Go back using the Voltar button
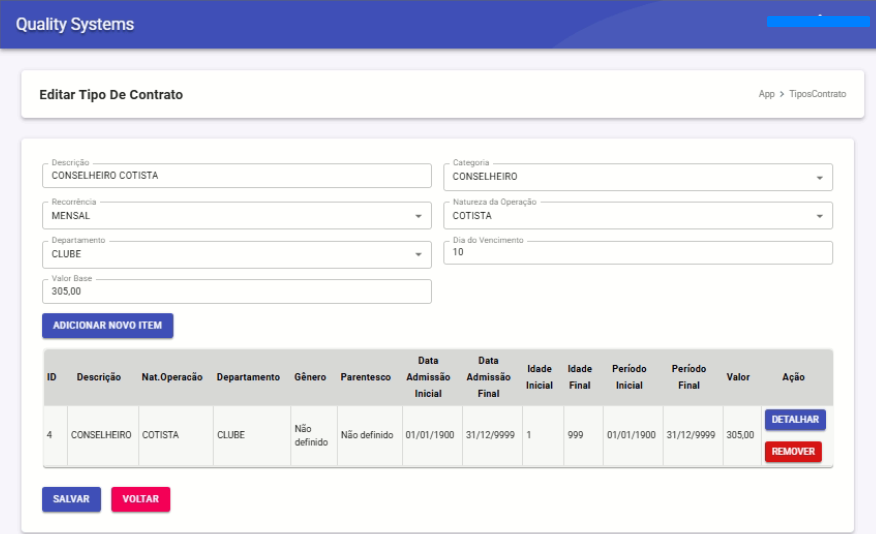The image size is (876, 534). click(140, 499)
